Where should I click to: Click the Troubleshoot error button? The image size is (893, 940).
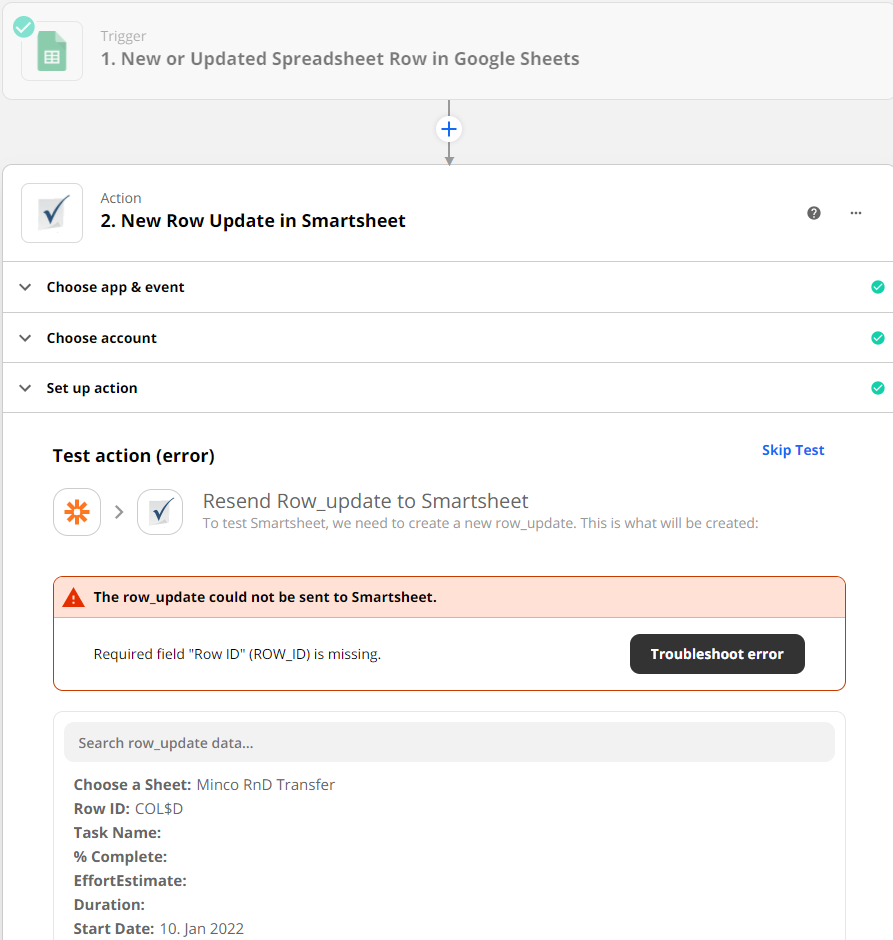point(717,654)
